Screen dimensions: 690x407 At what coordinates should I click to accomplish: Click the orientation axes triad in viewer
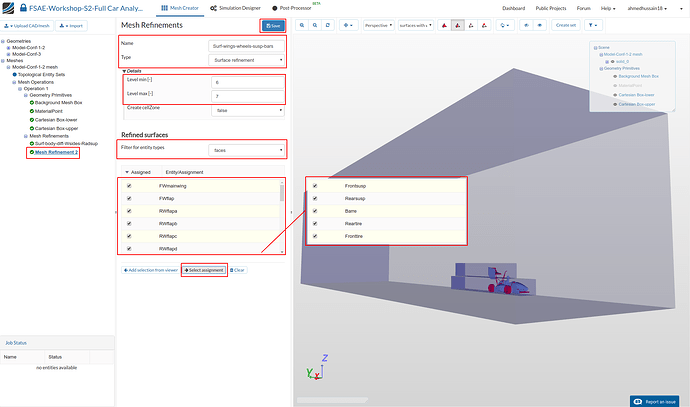click(x=318, y=368)
